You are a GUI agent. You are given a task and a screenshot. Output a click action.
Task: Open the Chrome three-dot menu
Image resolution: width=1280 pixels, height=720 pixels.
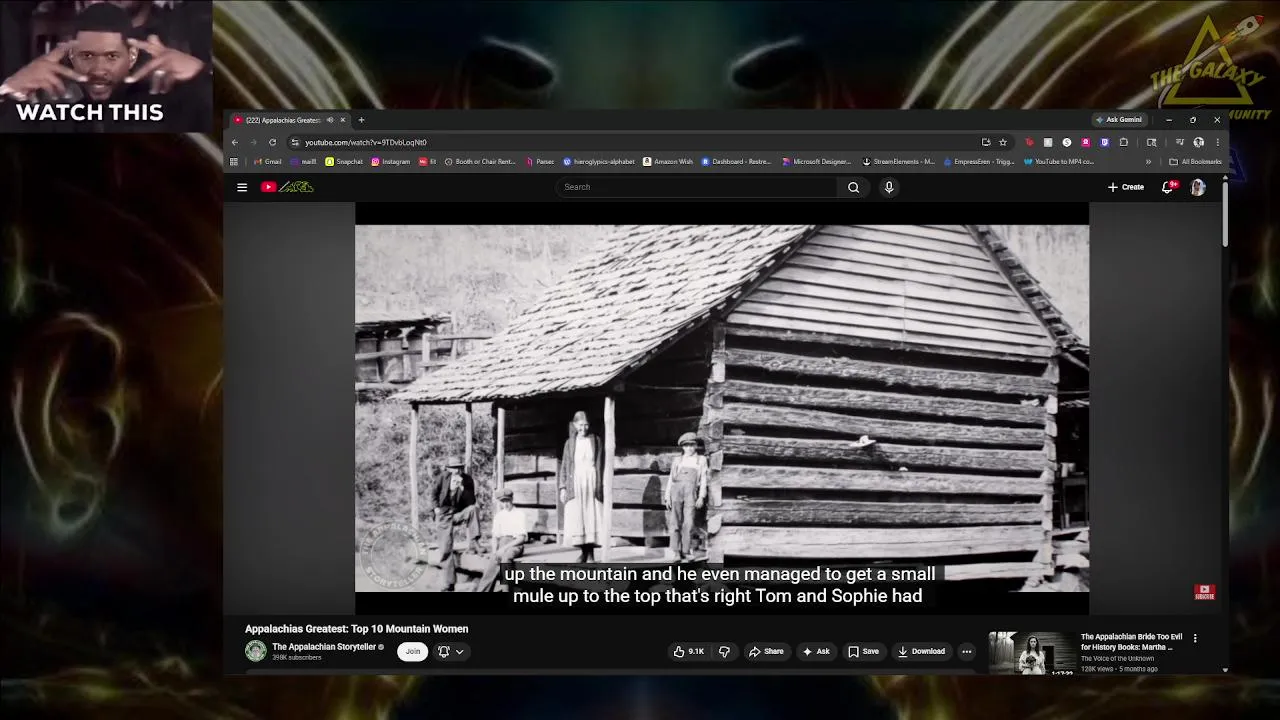(x=1217, y=142)
